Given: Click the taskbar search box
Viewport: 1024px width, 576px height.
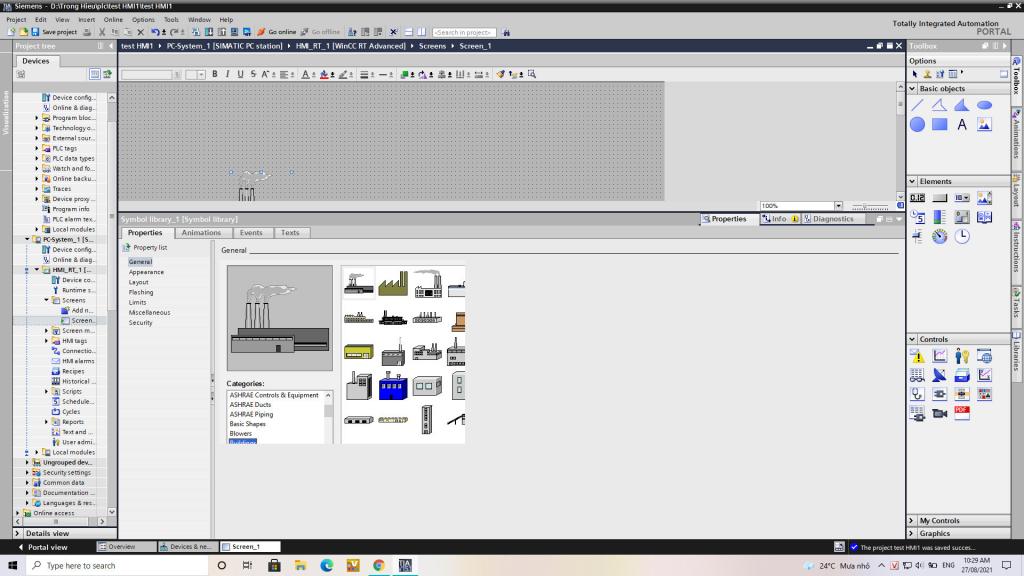Looking at the screenshot, I should [118, 565].
